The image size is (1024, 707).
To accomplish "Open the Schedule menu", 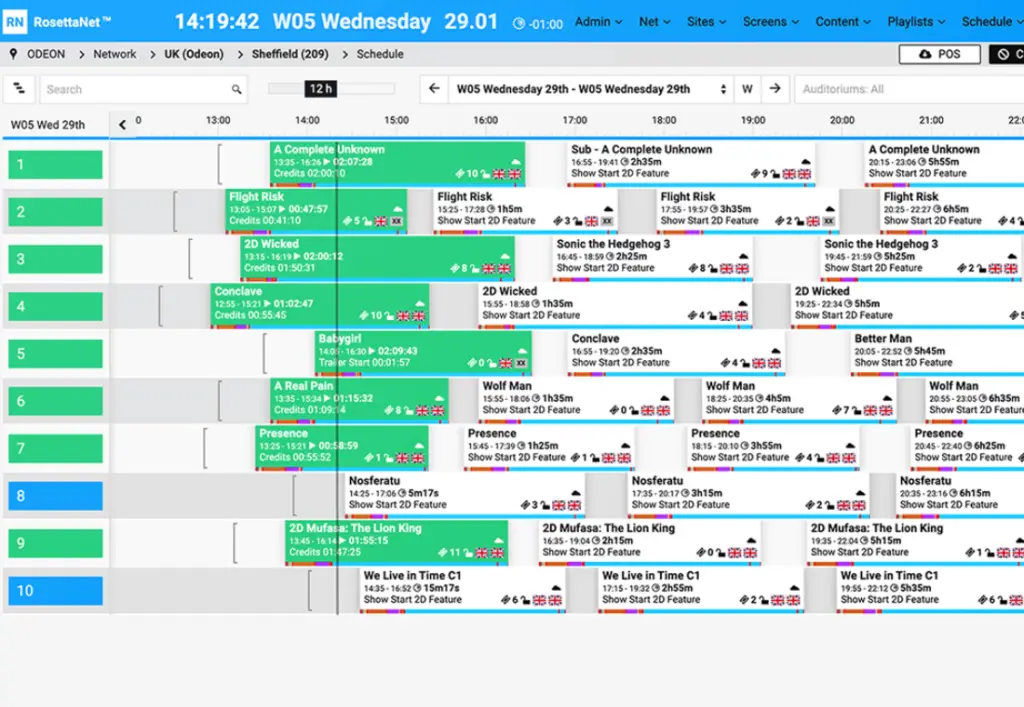I will tap(991, 22).
